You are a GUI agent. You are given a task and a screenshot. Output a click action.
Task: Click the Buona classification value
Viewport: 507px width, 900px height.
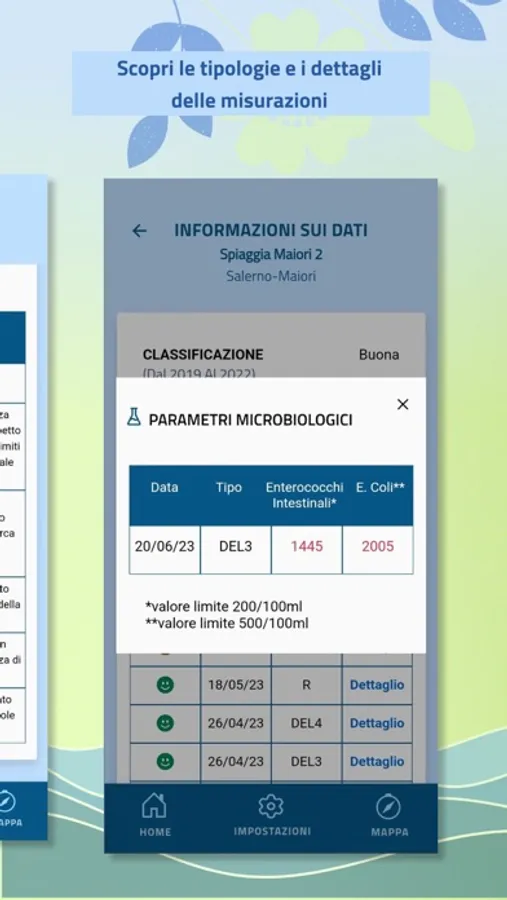(379, 355)
